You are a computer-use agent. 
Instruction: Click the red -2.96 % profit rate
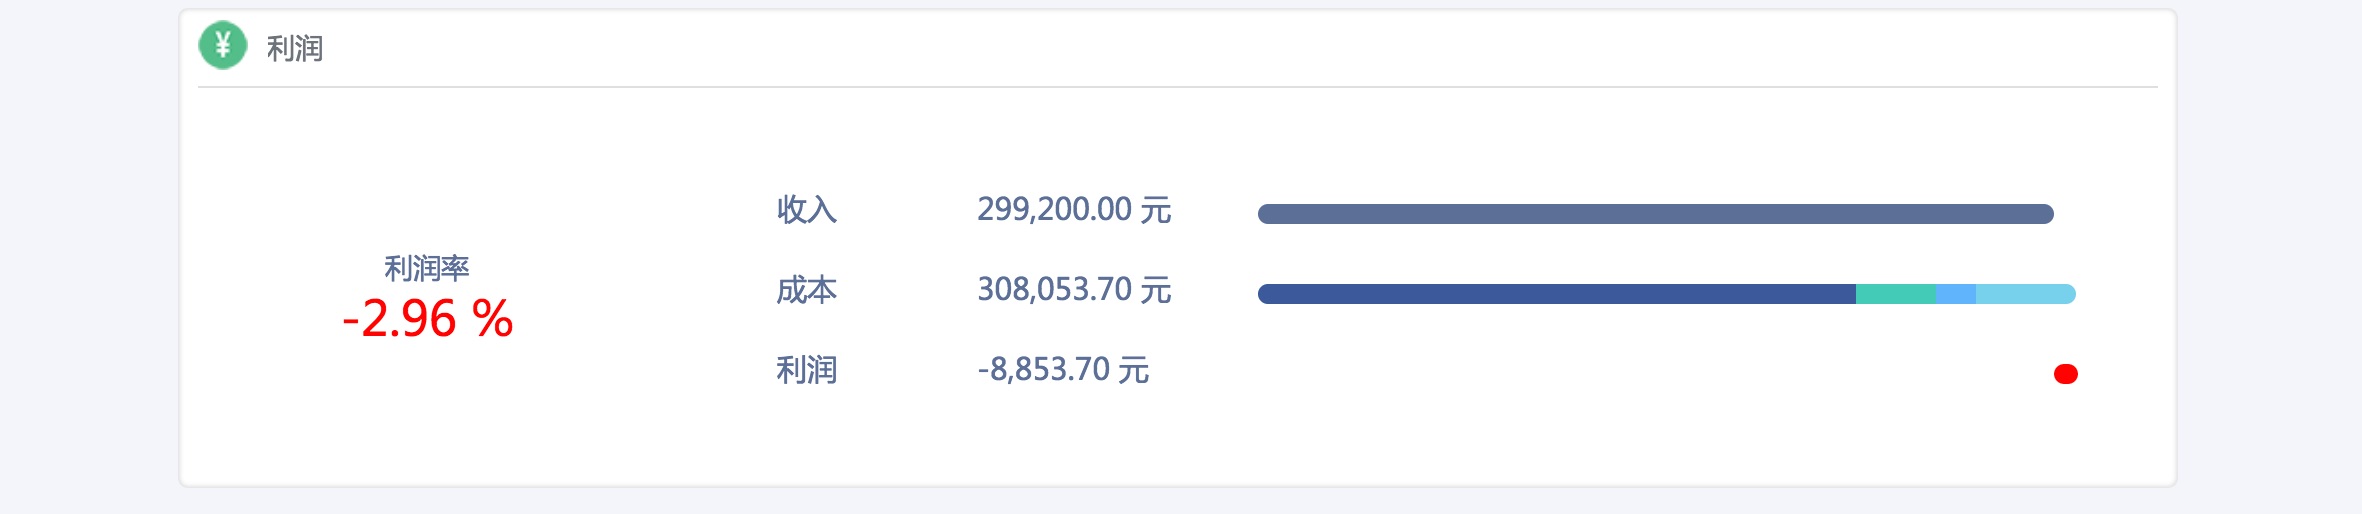(x=427, y=319)
